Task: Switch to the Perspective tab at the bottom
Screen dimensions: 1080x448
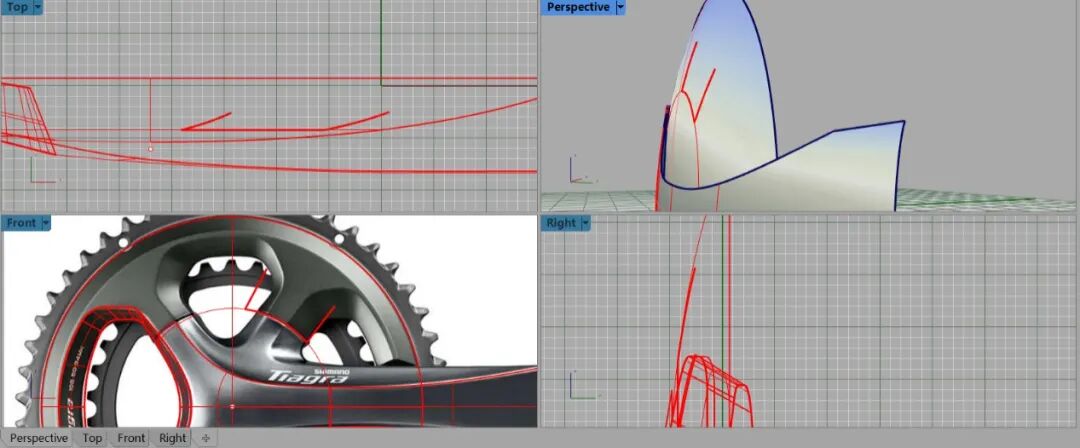Action: pyautogui.click(x=39, y=438)
